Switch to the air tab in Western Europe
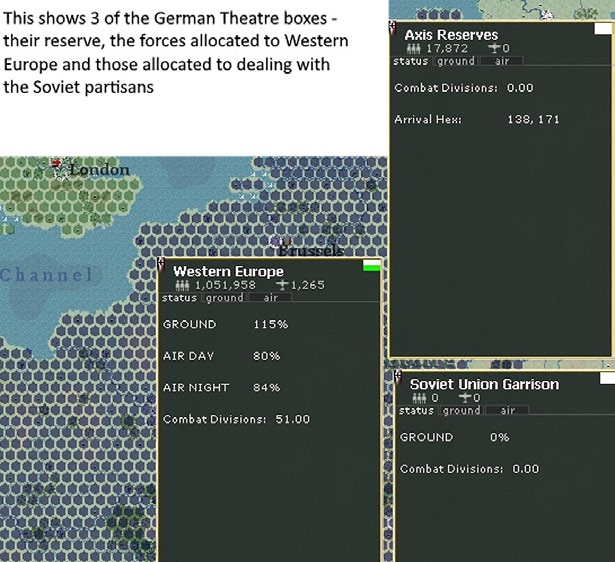The image size is (615, 562). pos(269,297)
